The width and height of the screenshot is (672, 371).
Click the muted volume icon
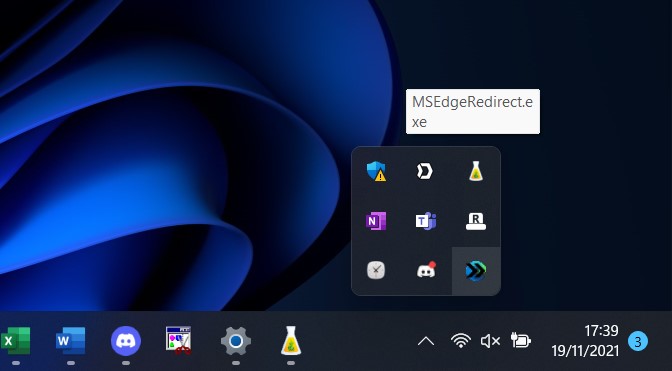[490, 341]
